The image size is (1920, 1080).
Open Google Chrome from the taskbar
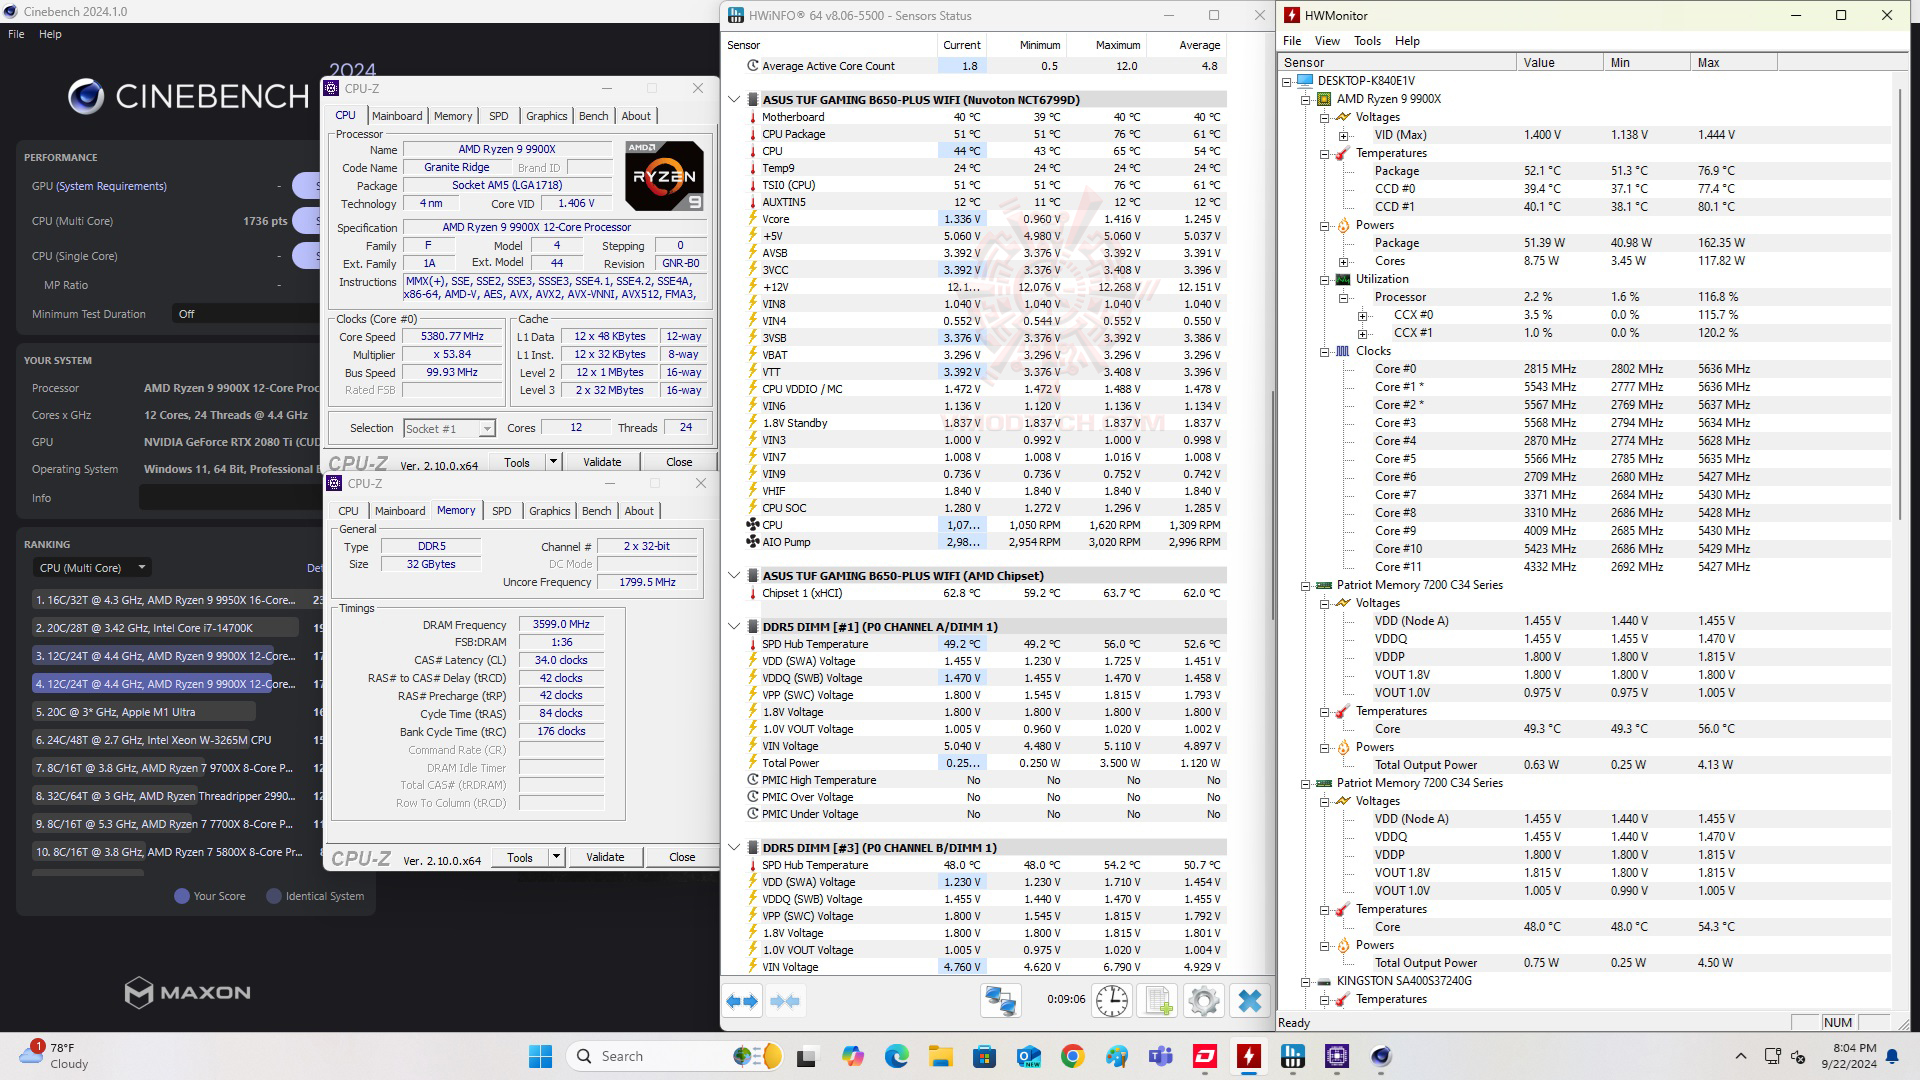point(1072,1057)
